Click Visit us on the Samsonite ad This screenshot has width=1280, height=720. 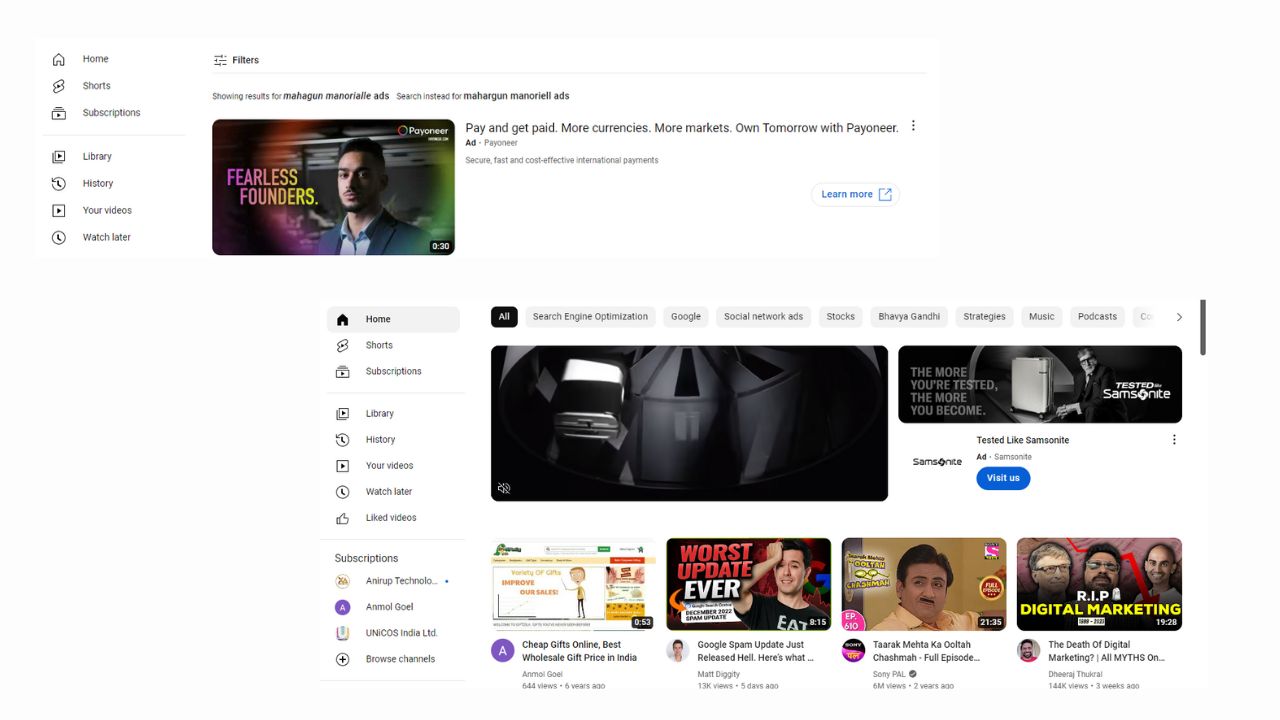pos(1003,478)
